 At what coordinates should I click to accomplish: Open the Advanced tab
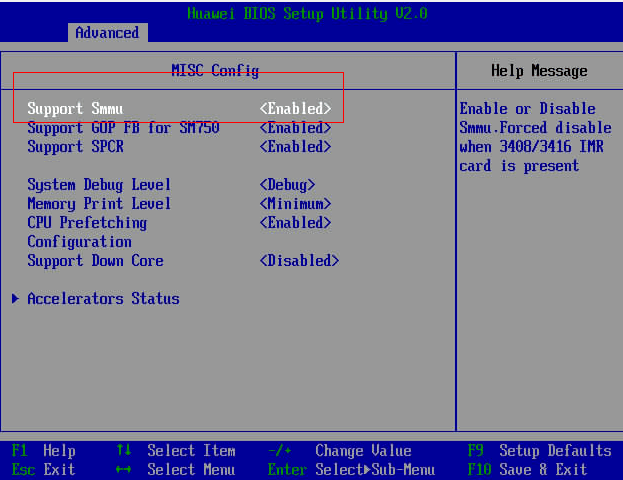click(108, 33)
